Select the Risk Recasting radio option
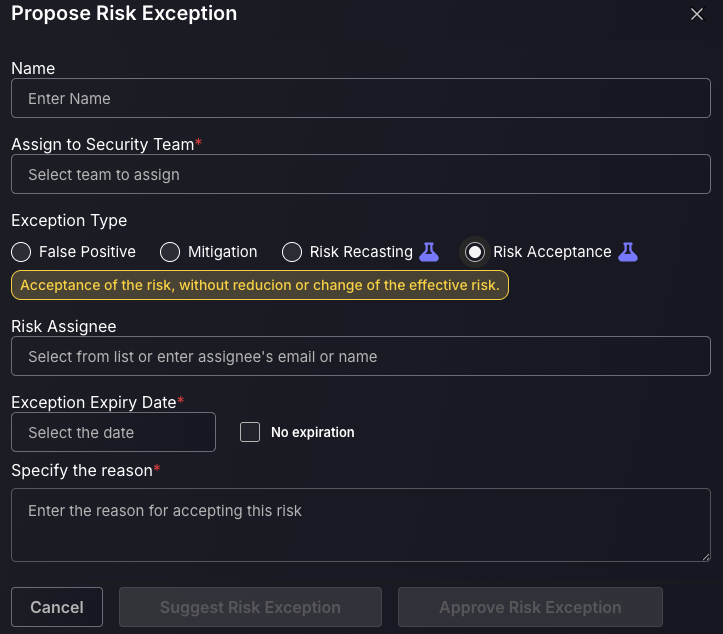 coord(292,252)
